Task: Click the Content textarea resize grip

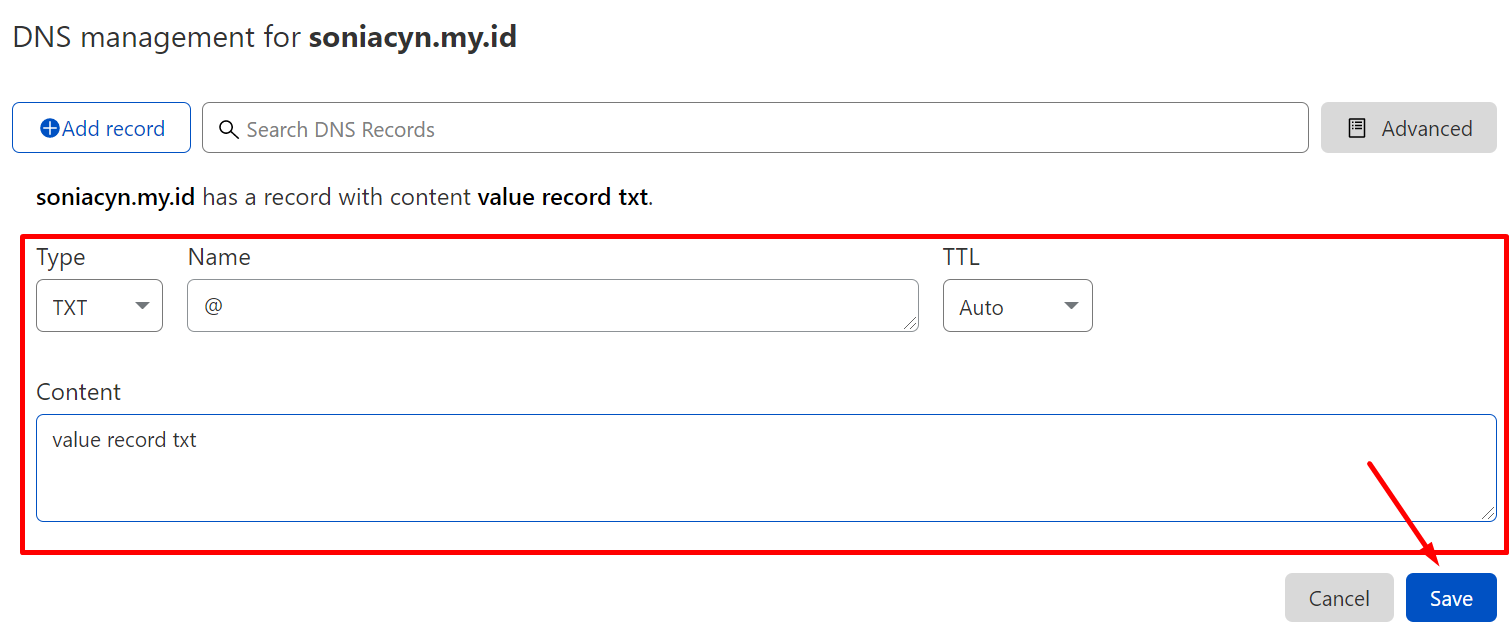Action: pyautogui.click(x=1489, y=513)
